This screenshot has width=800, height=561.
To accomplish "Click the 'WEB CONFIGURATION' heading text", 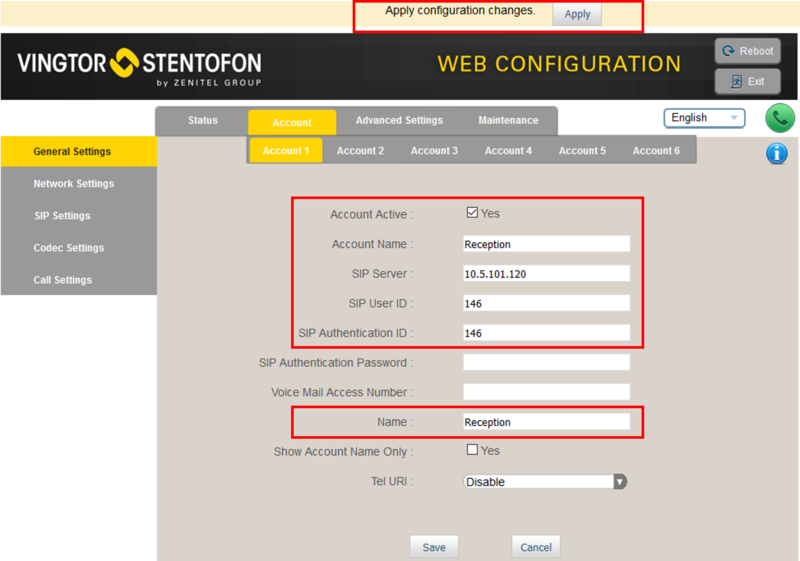I will pos(559,64).
